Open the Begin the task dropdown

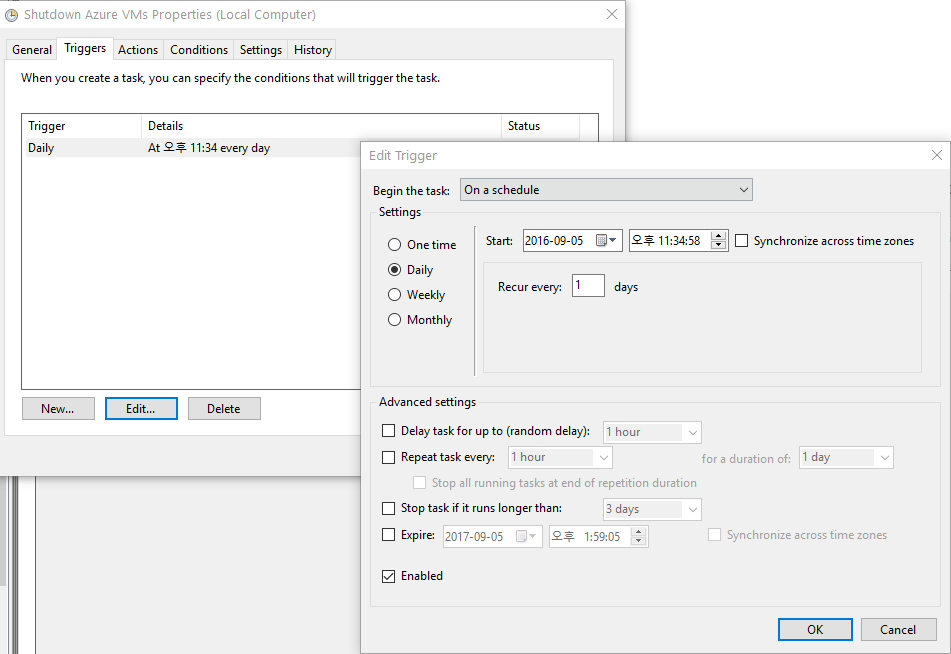click(606, 190)
